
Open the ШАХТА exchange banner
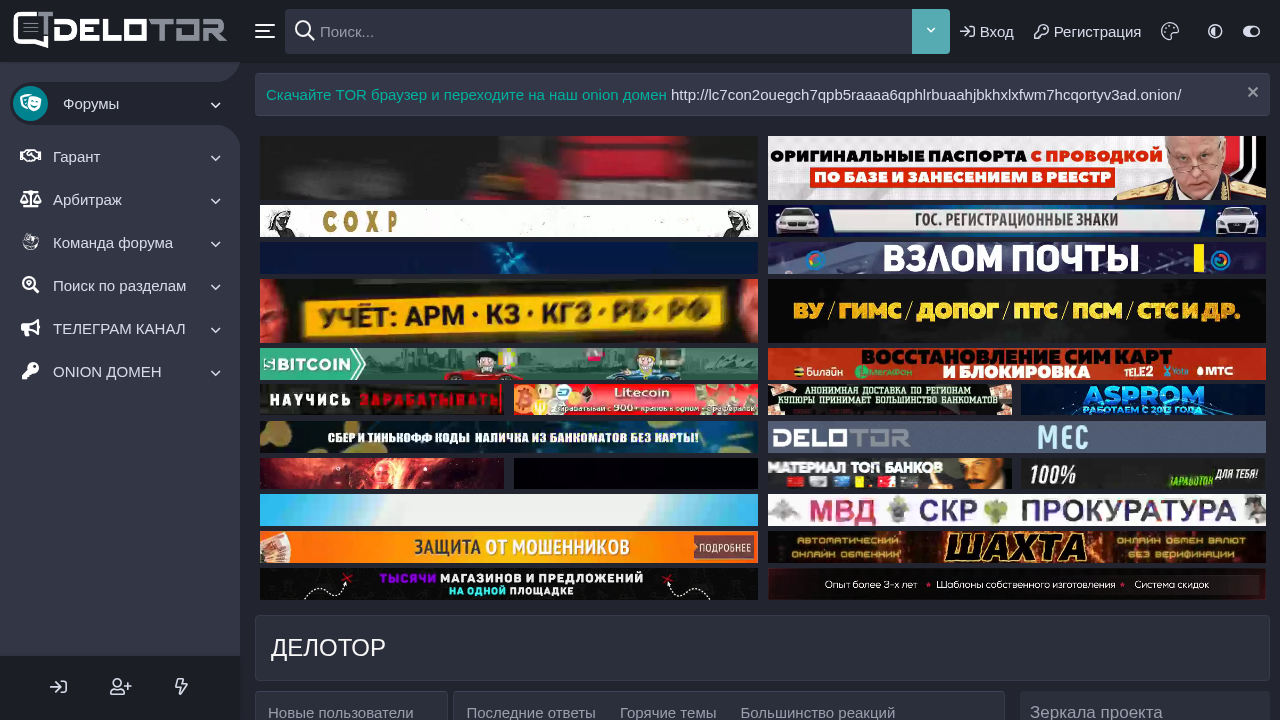pos(1017,547)
